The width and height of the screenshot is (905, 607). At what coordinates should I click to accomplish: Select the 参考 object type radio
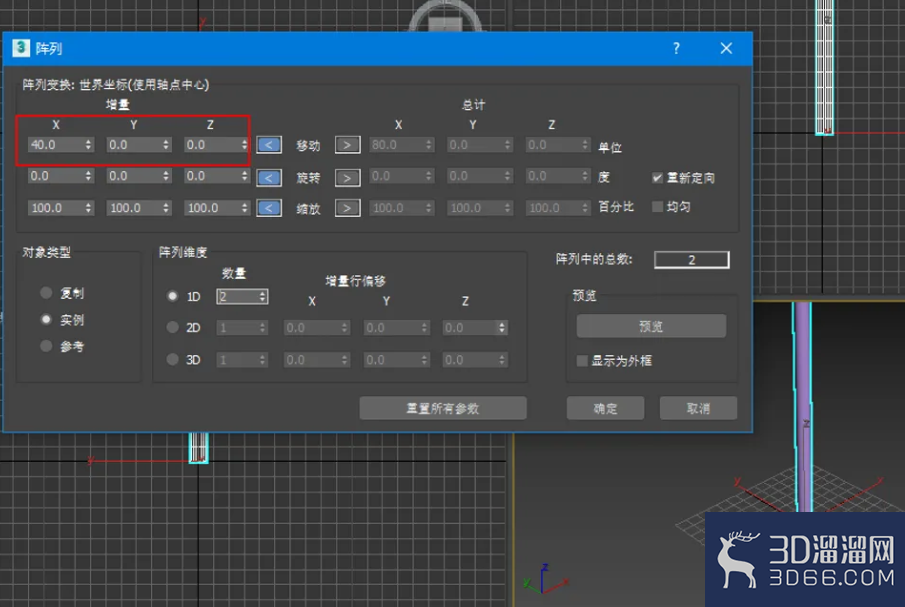coord(46,346)
